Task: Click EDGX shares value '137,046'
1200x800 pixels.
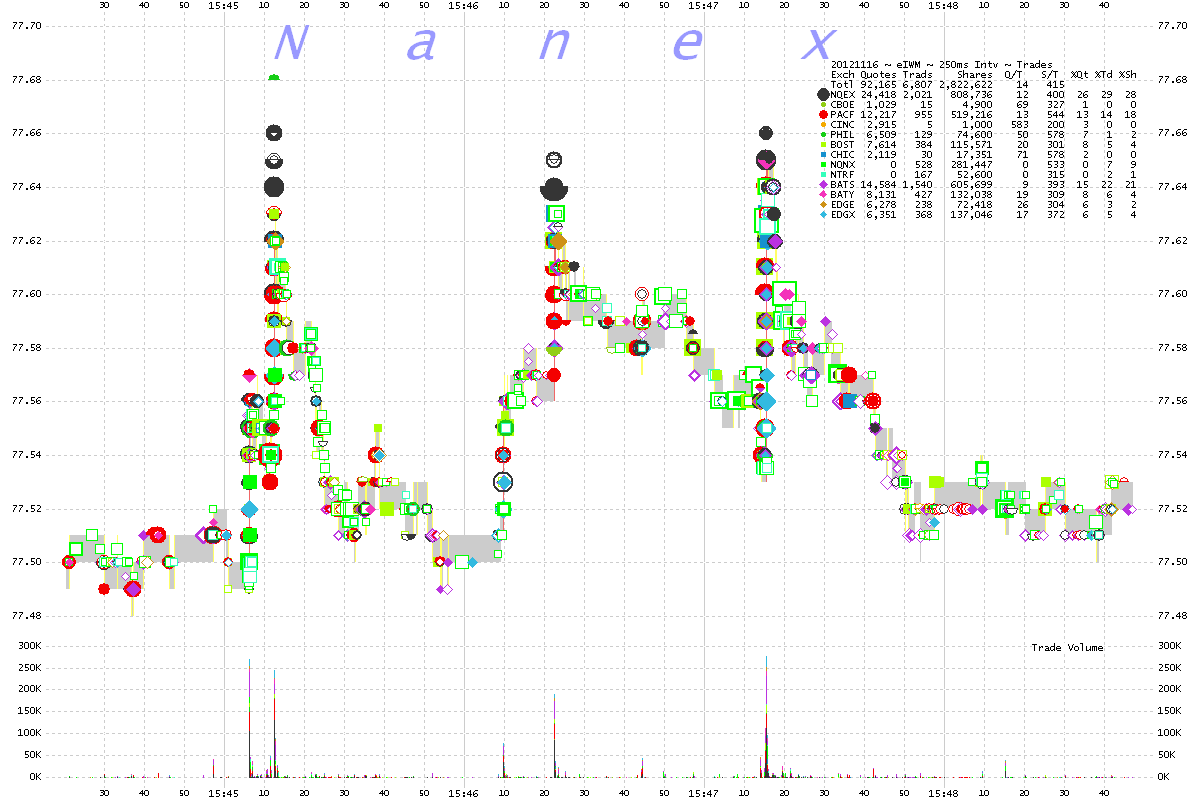Action: tap(971, 214)
